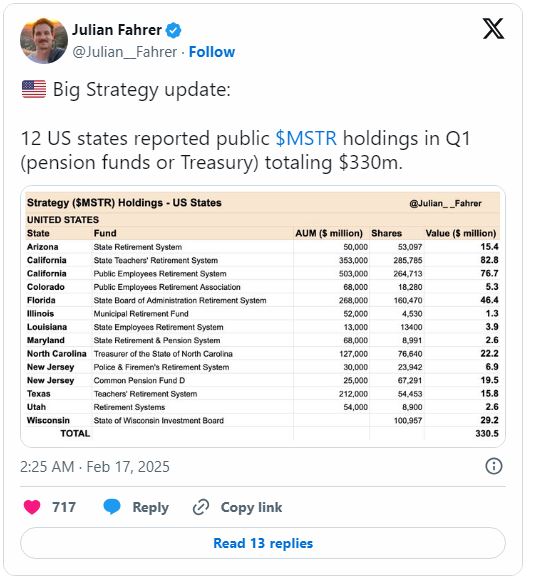Click the Wisconsin row in the table image
Viewport: 534px width, 583px height.
click(263, 420)
